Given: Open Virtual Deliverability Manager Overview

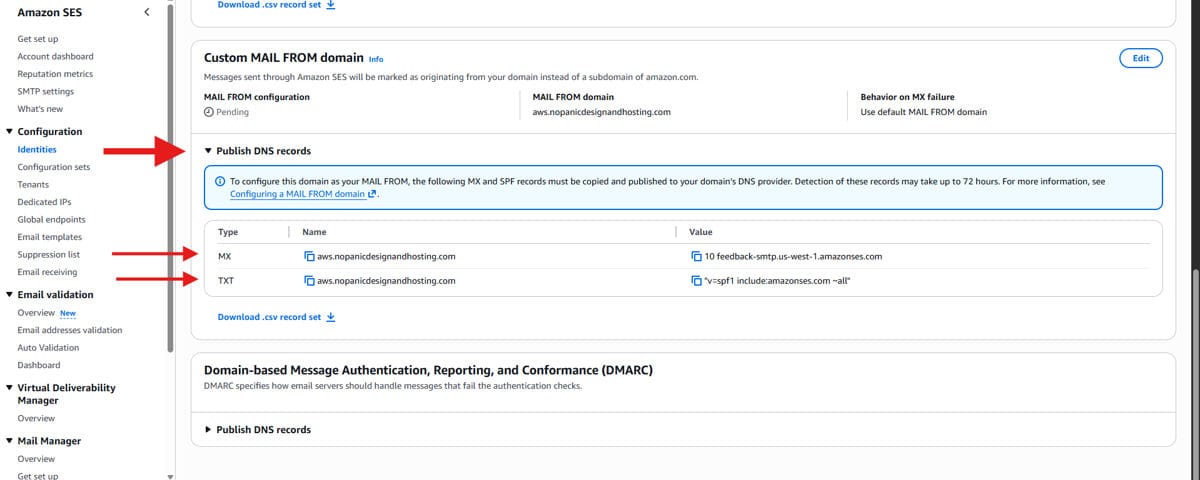Looking at the screenshot, I should [x=36, y=418].
